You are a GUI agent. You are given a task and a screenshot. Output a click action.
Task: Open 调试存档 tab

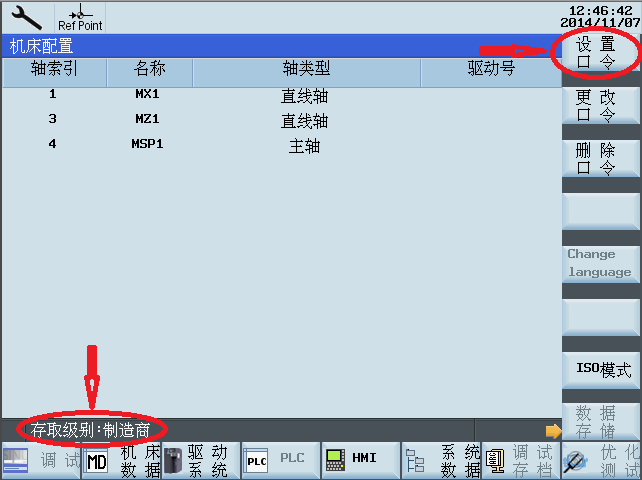tap(521, 460)
